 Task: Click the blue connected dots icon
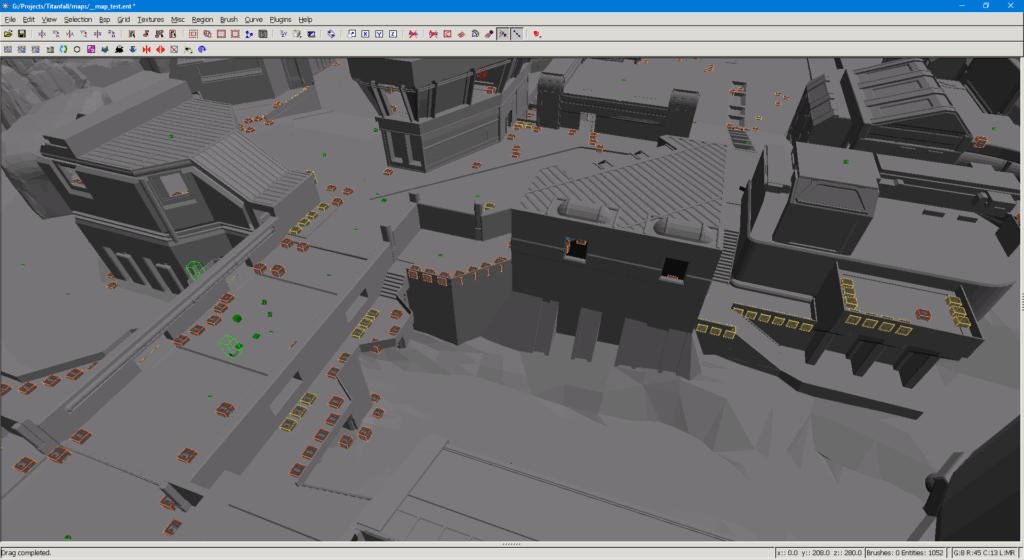pos(249,34)
